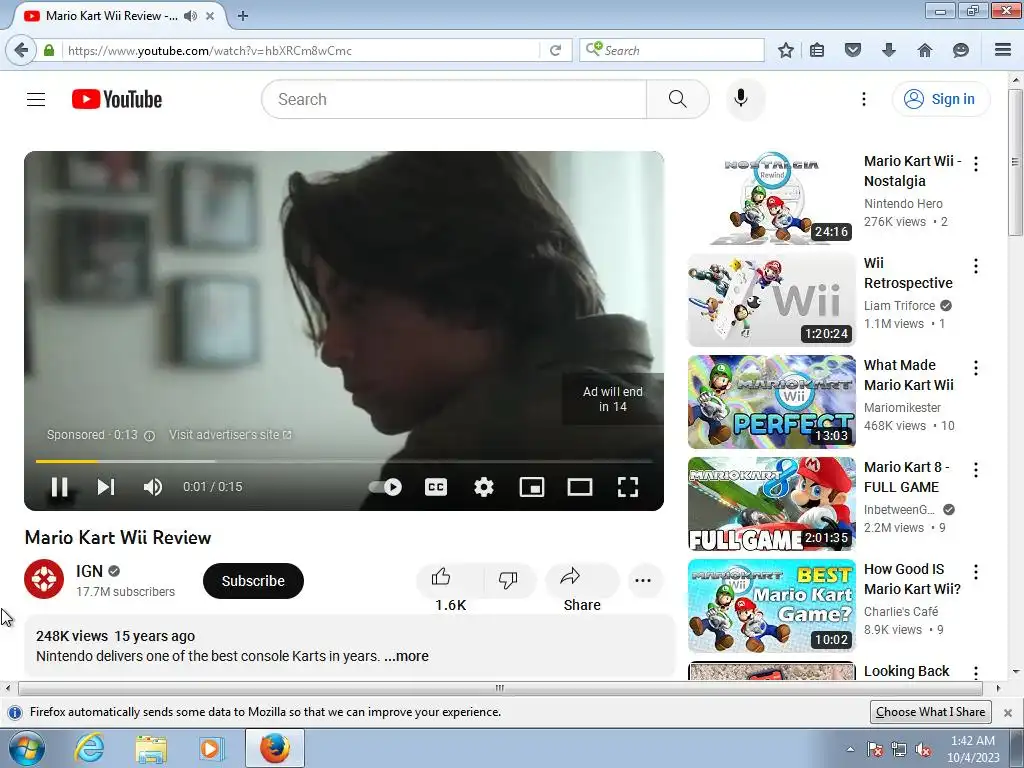This screenshot has width=1024, height=768.
Task: Show bookmarks list in Firefox toolbar
Action: coord(817,50)
